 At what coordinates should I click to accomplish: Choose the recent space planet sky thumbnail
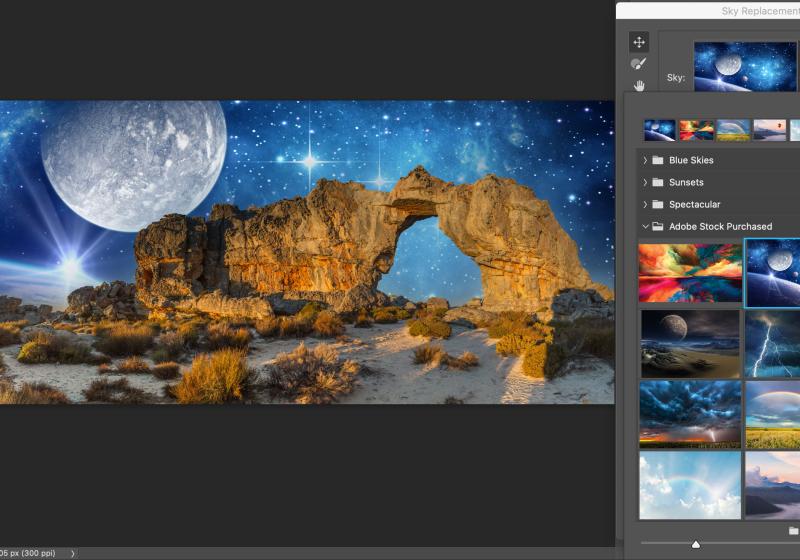660,131
